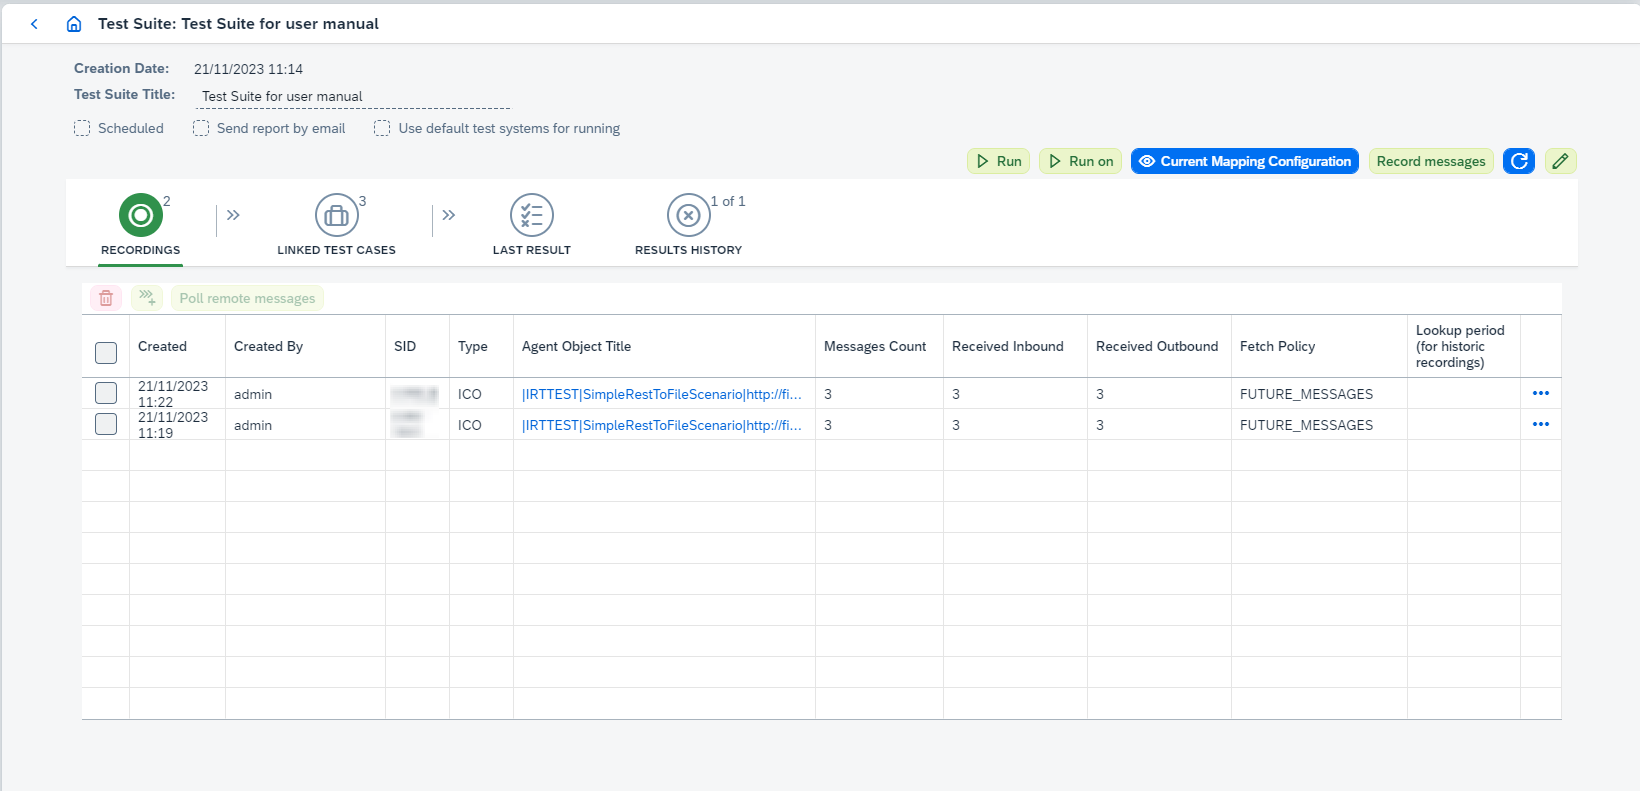This screenshot has height=791, width=1640.
Task: Click FUTURE_MESSAGES in the 11:19 row
Action: (1306, 425)
